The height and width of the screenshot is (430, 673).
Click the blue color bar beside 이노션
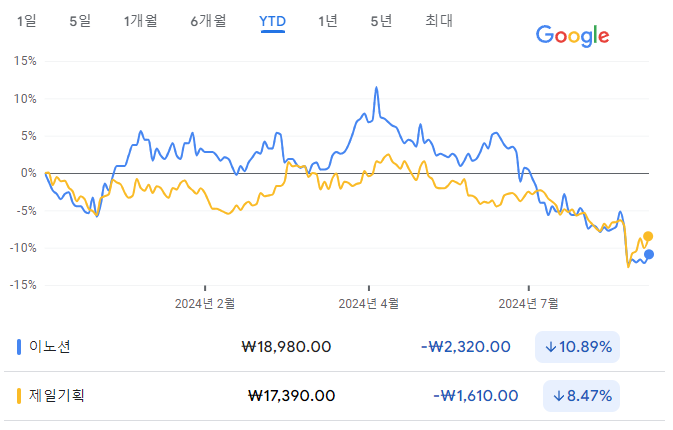pyautogui.click(x=19, y=347)
